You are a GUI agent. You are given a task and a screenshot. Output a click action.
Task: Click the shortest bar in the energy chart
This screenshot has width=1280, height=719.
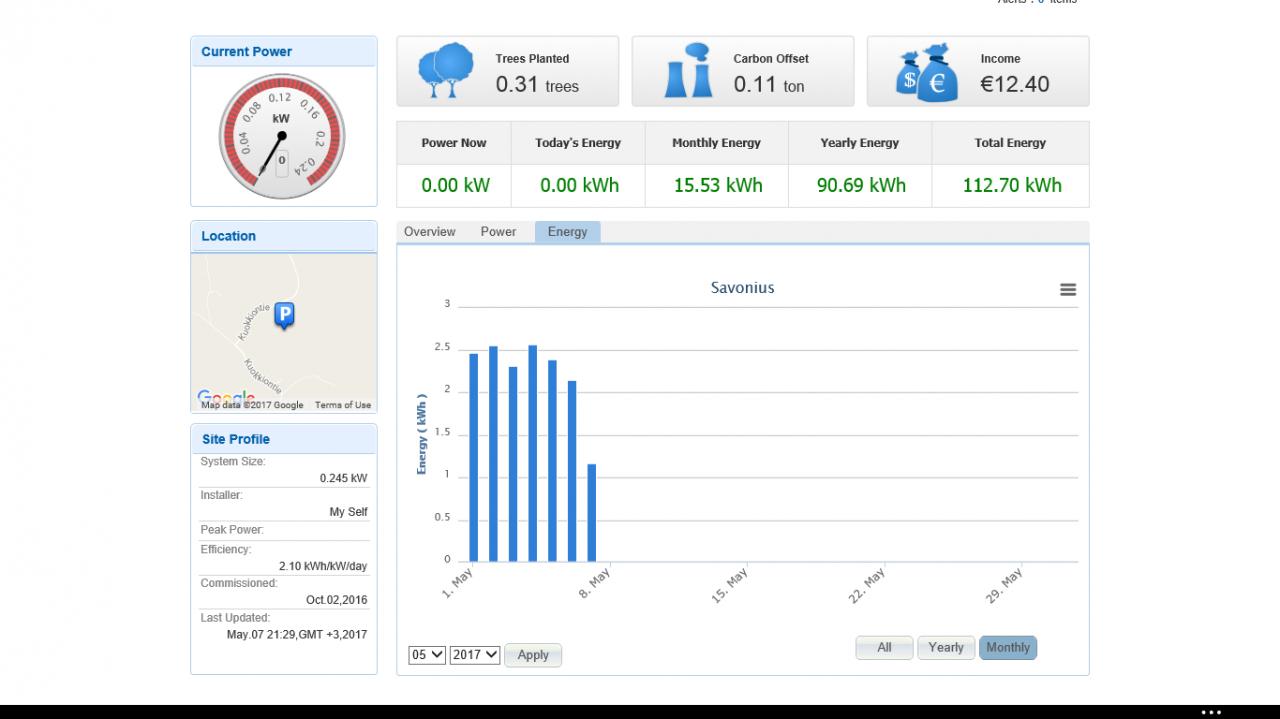592,512
